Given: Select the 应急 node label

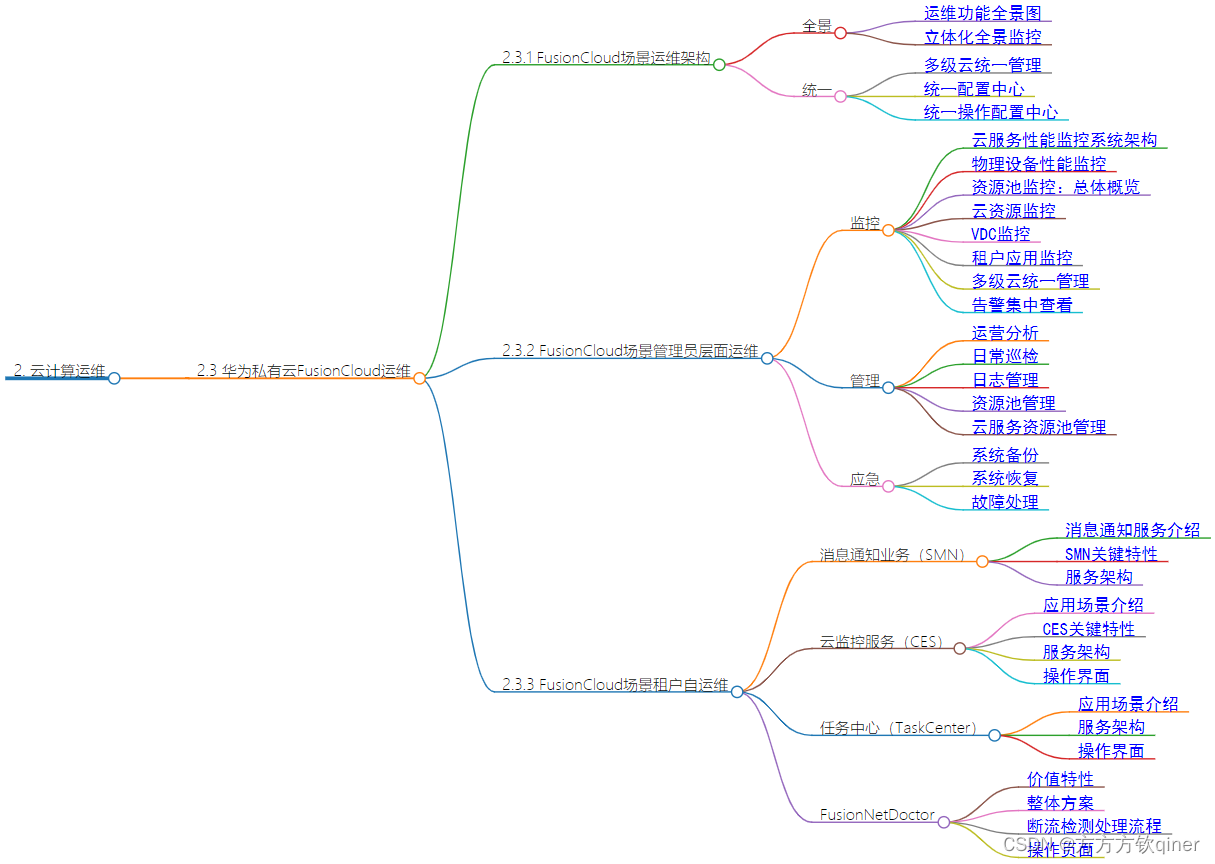Looking at the screenshot, I should pyautogui.click(x=865, y=479).
